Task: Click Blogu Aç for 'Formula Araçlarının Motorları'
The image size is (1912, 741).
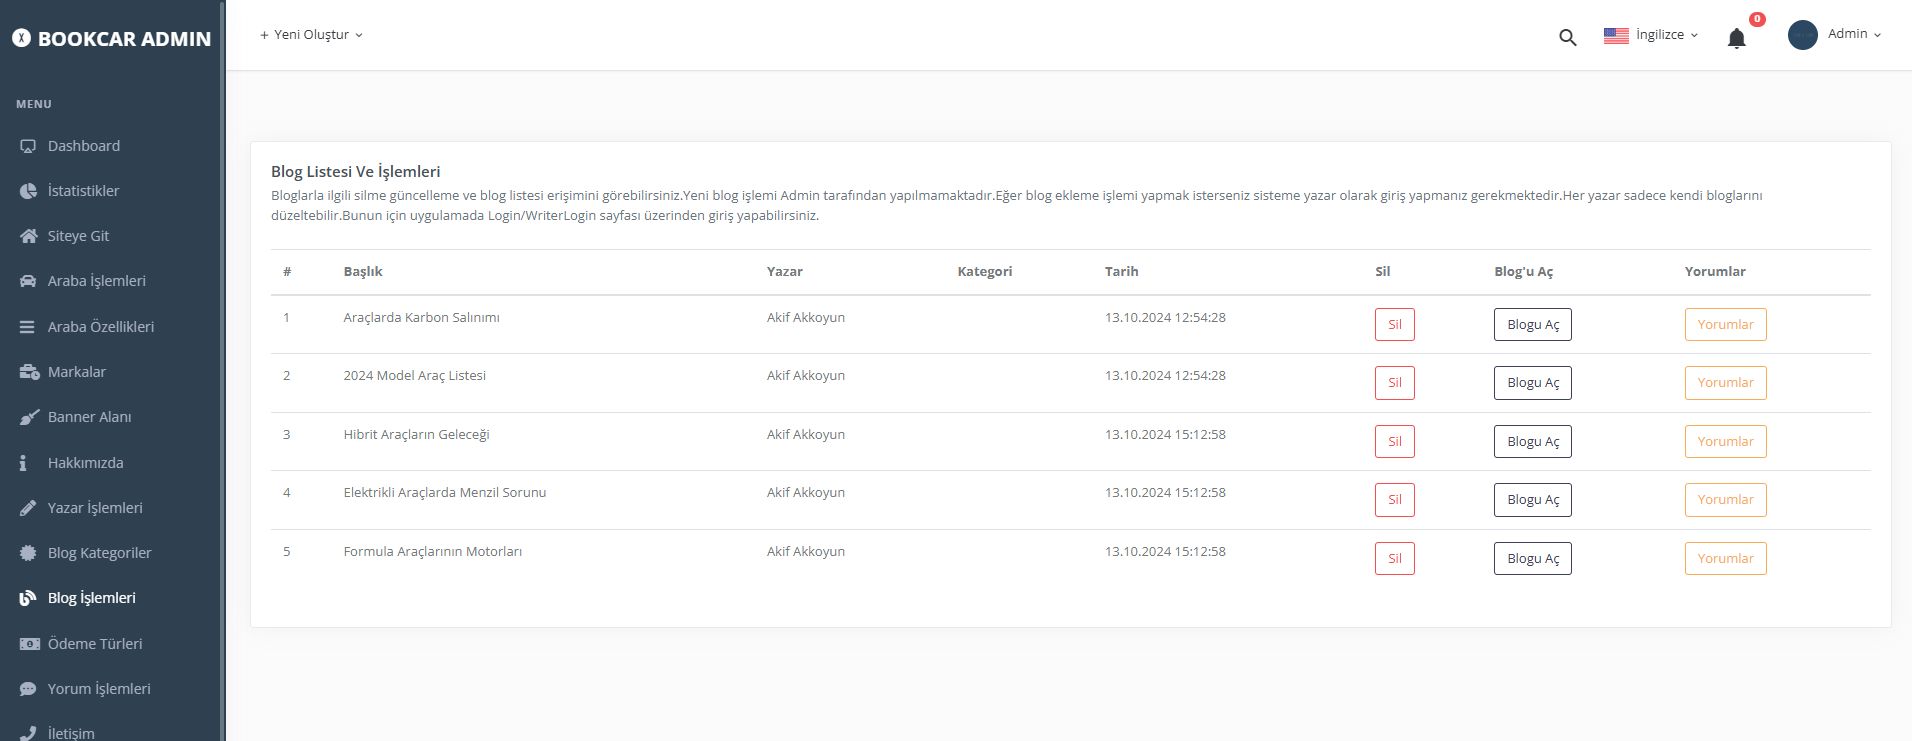Action: pos(1533,559)
